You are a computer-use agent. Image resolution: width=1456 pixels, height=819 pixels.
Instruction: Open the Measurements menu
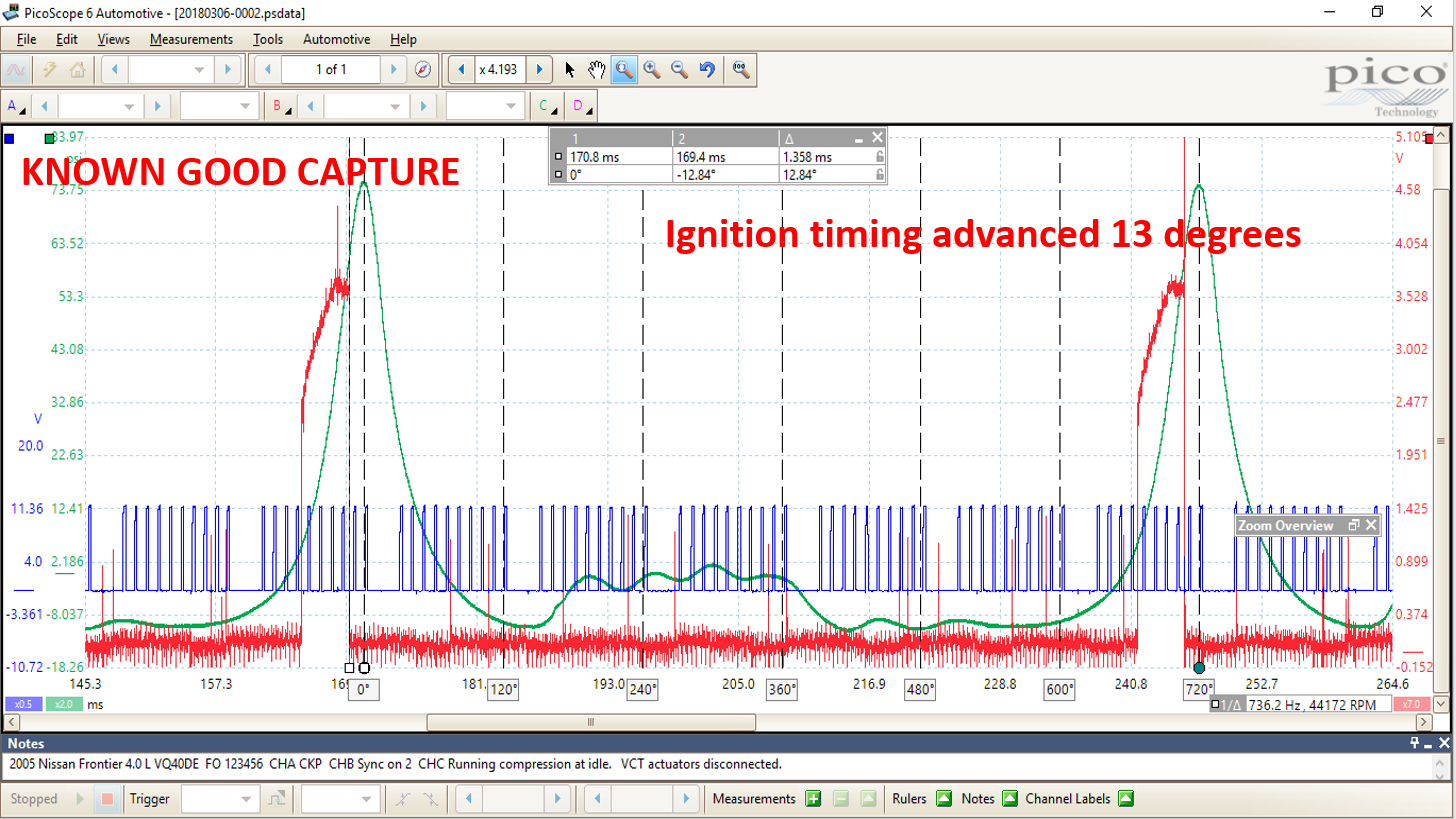pyautogui.click(x=191, y=39)
